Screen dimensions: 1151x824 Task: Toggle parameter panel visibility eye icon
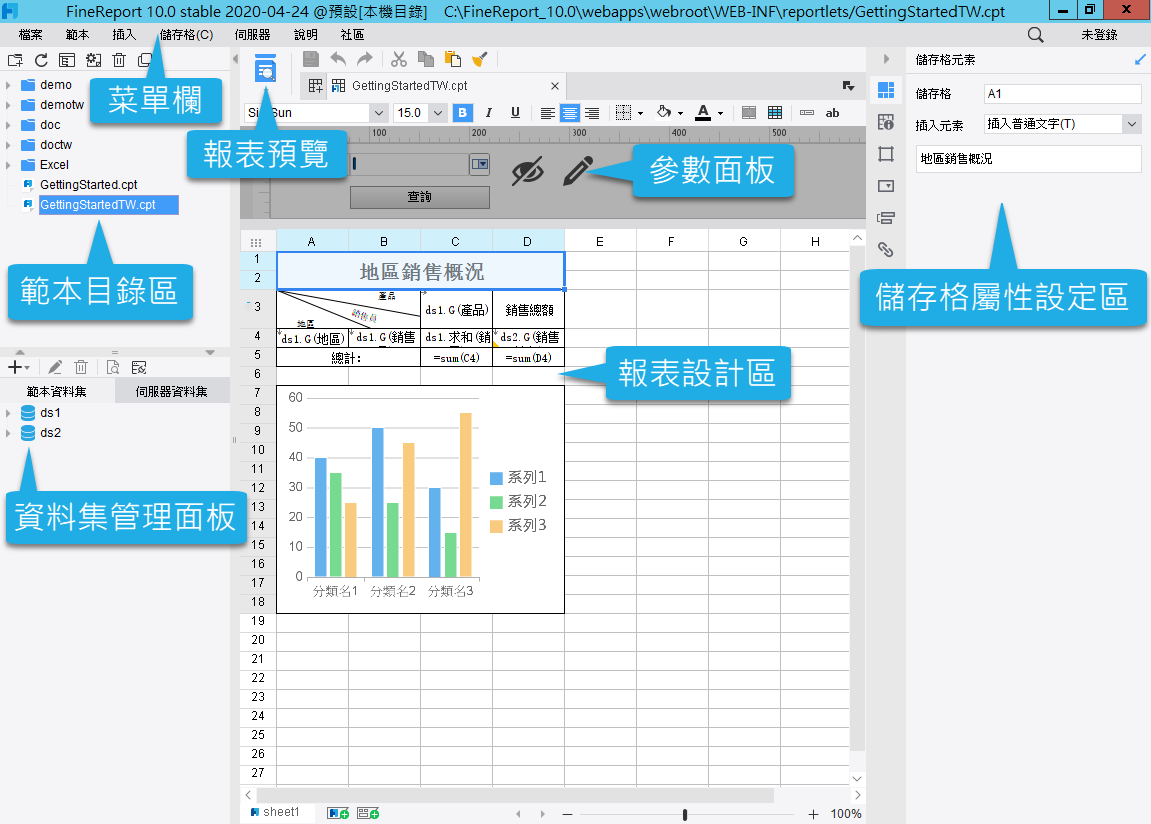pyautogui.click(x=527, y=171)
